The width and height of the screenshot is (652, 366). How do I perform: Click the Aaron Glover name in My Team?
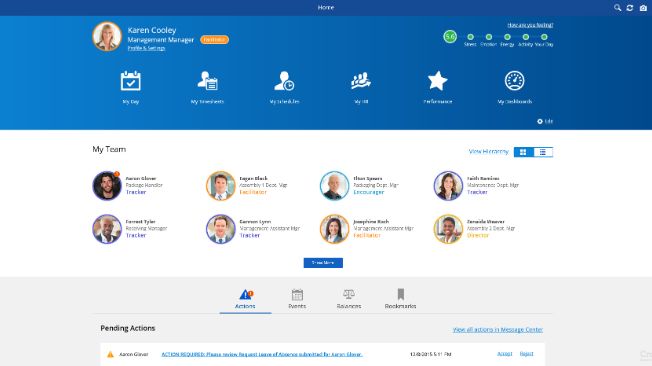point(141,178)
